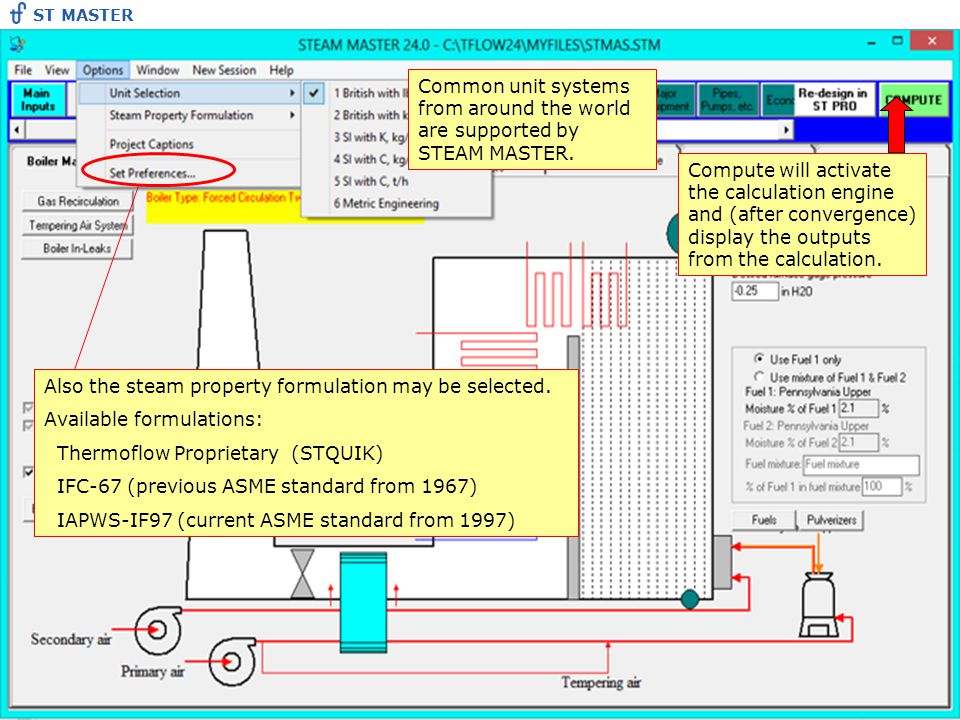Click Moisture % of Fuel 1 field
Viewport: 960px width, 720px height.
tap(858, 408)
